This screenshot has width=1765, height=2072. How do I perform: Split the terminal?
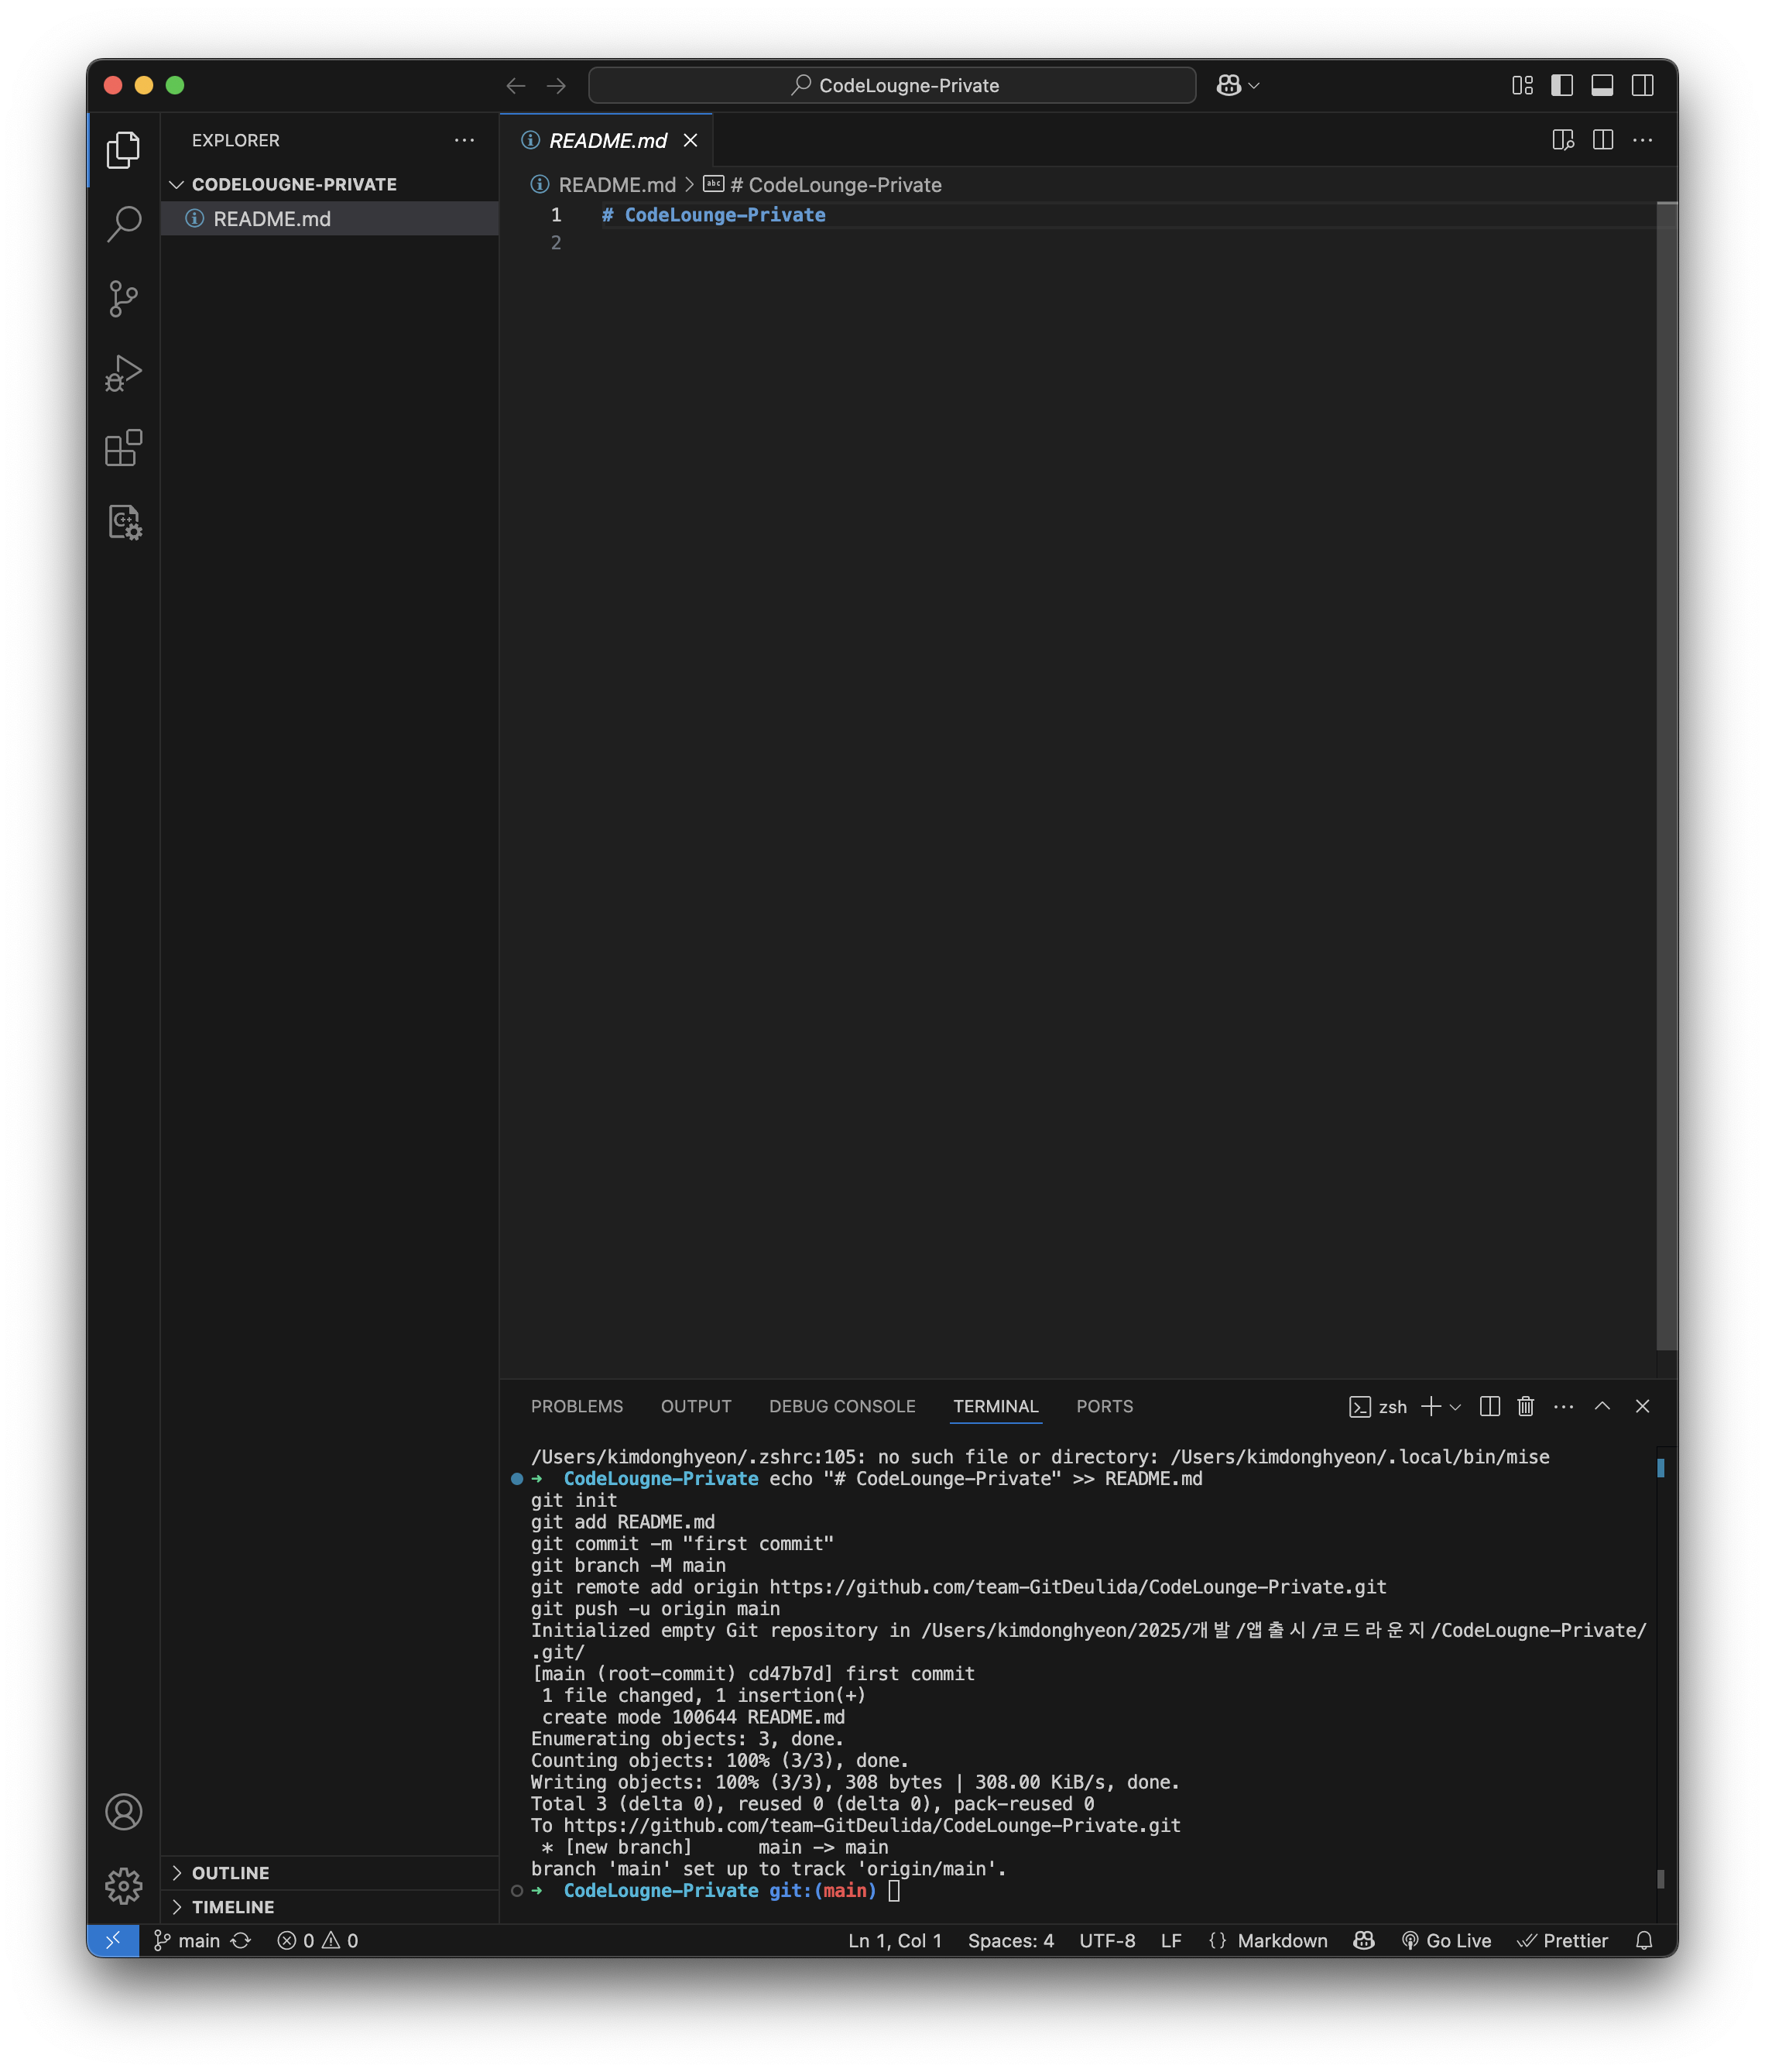pyautogui.click(x=1489, y=1406)
